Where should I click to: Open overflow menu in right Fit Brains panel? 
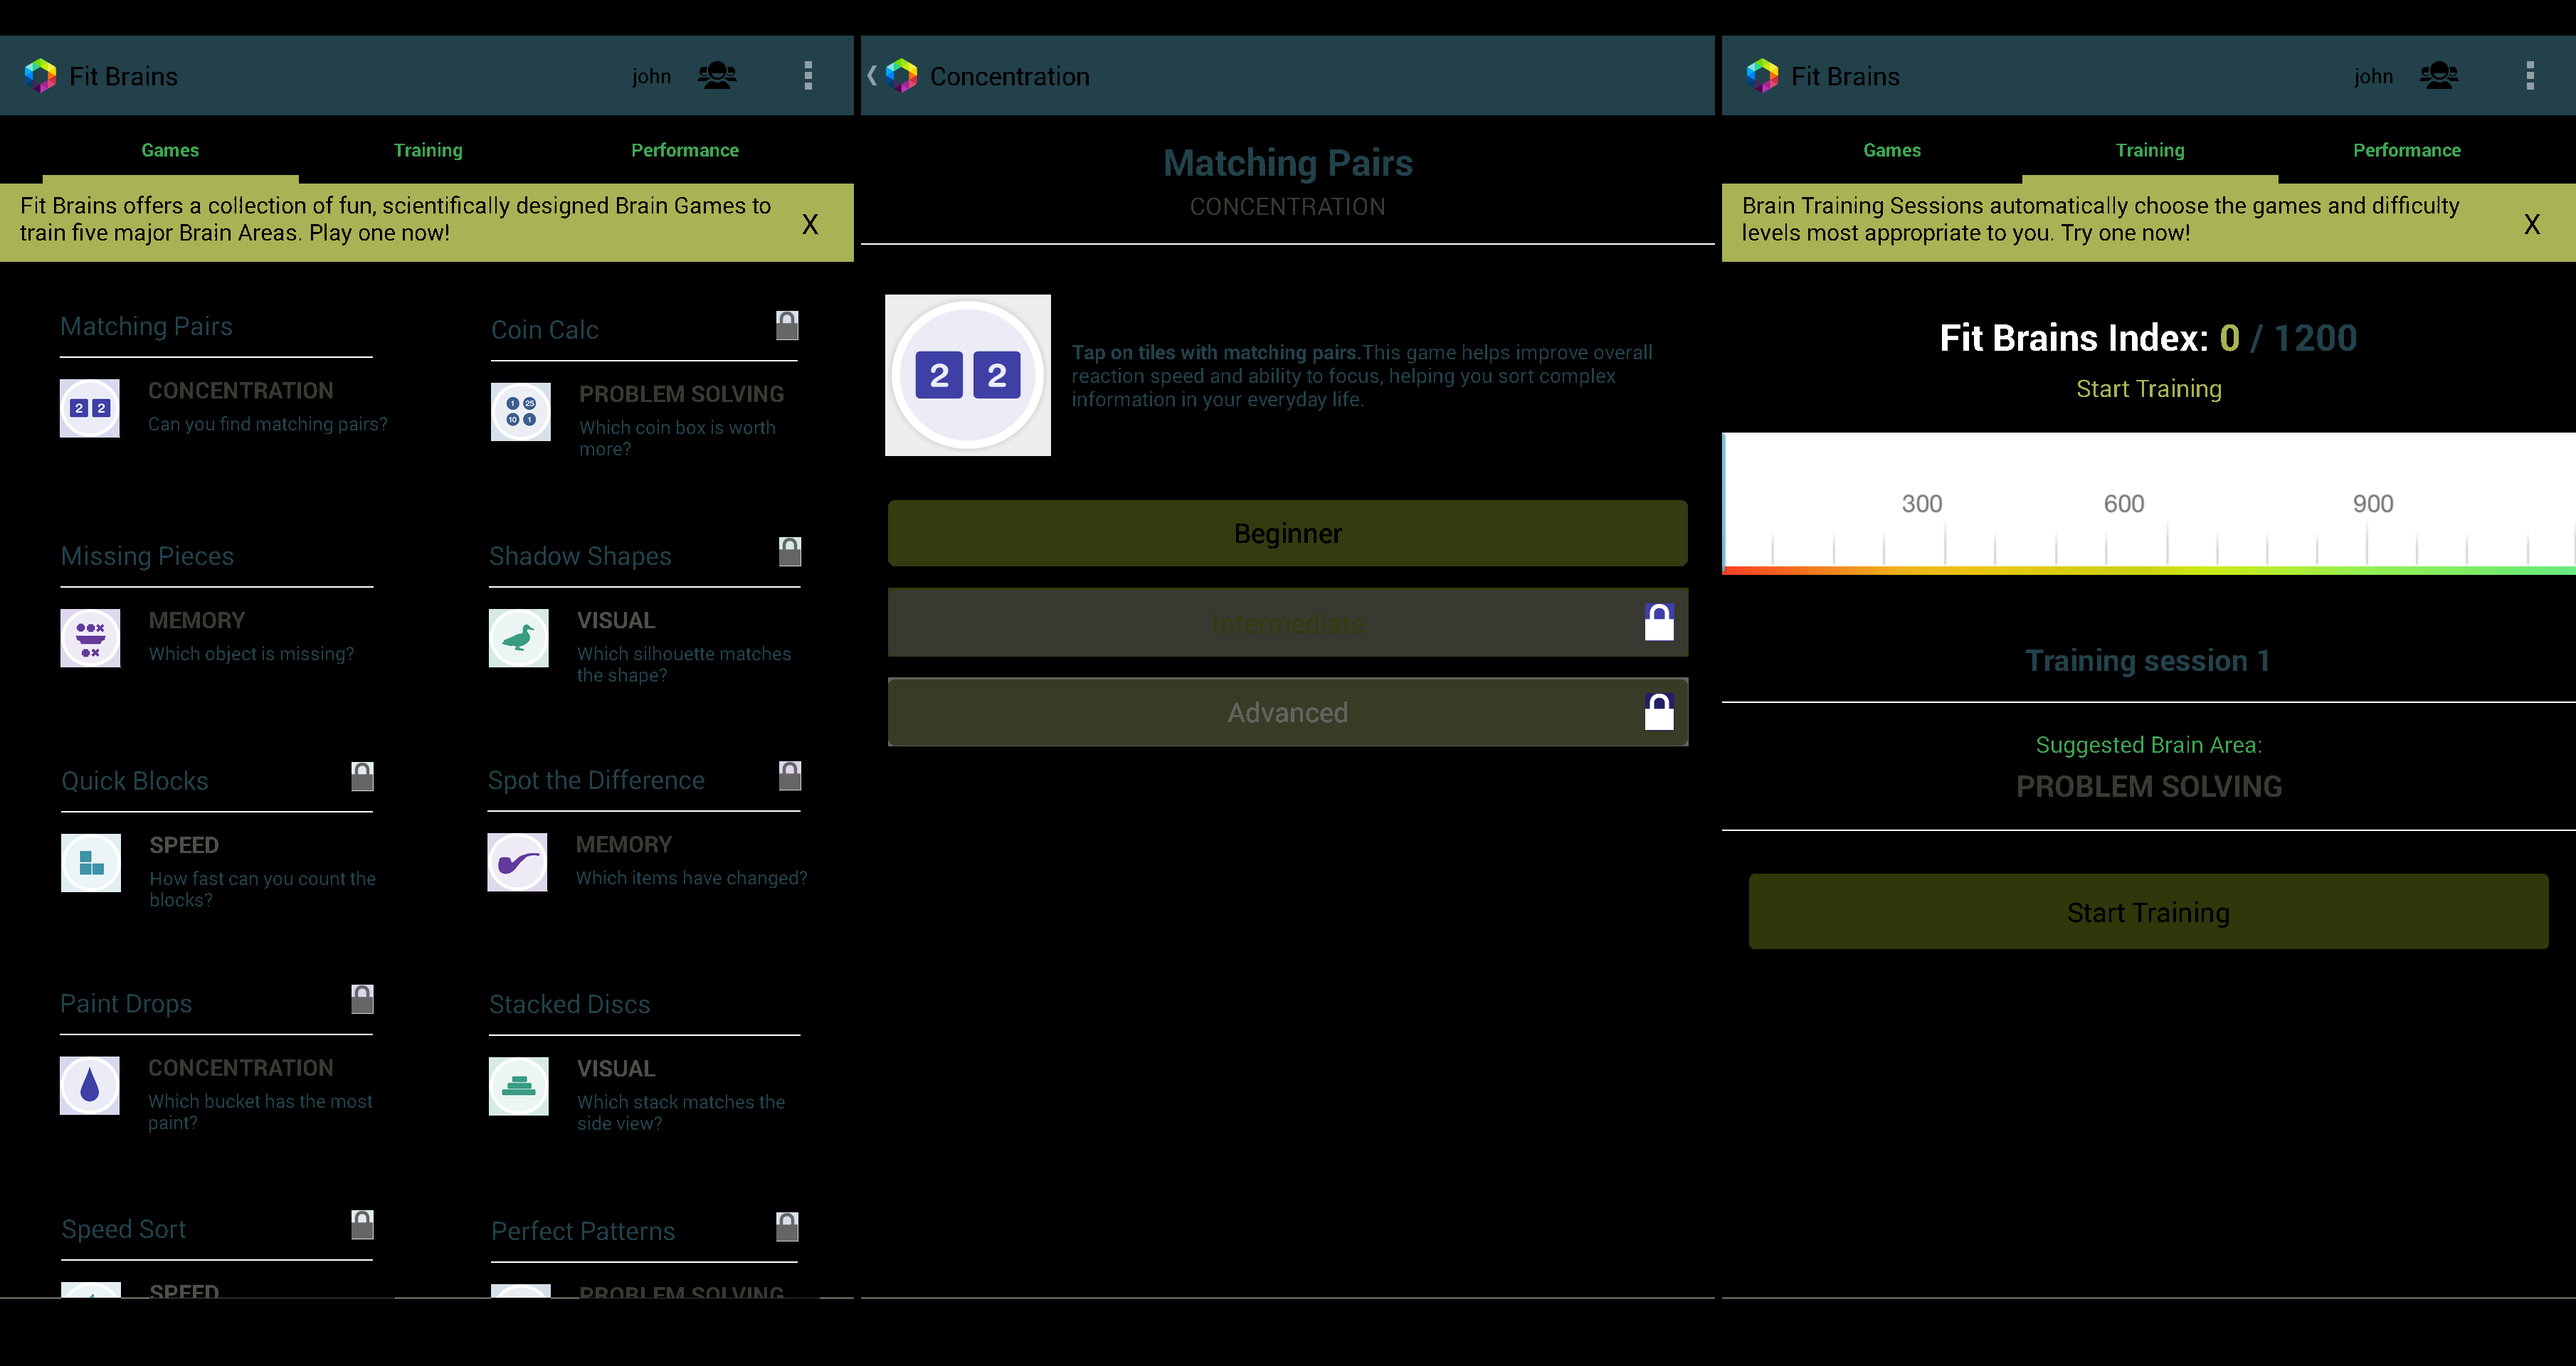(2530, 76)
